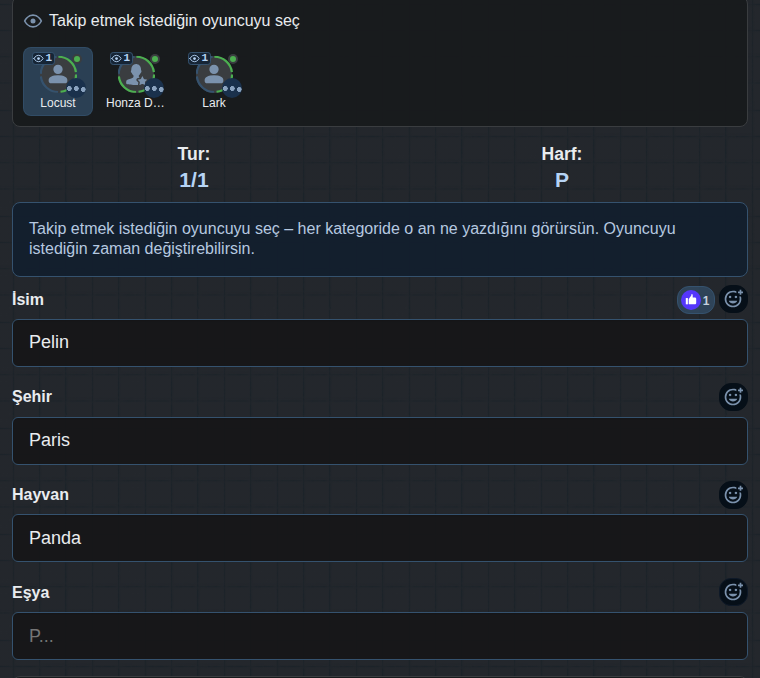Click viewer count badge on Lark avatar
This screenshot has height=678, width=760.
199,58
